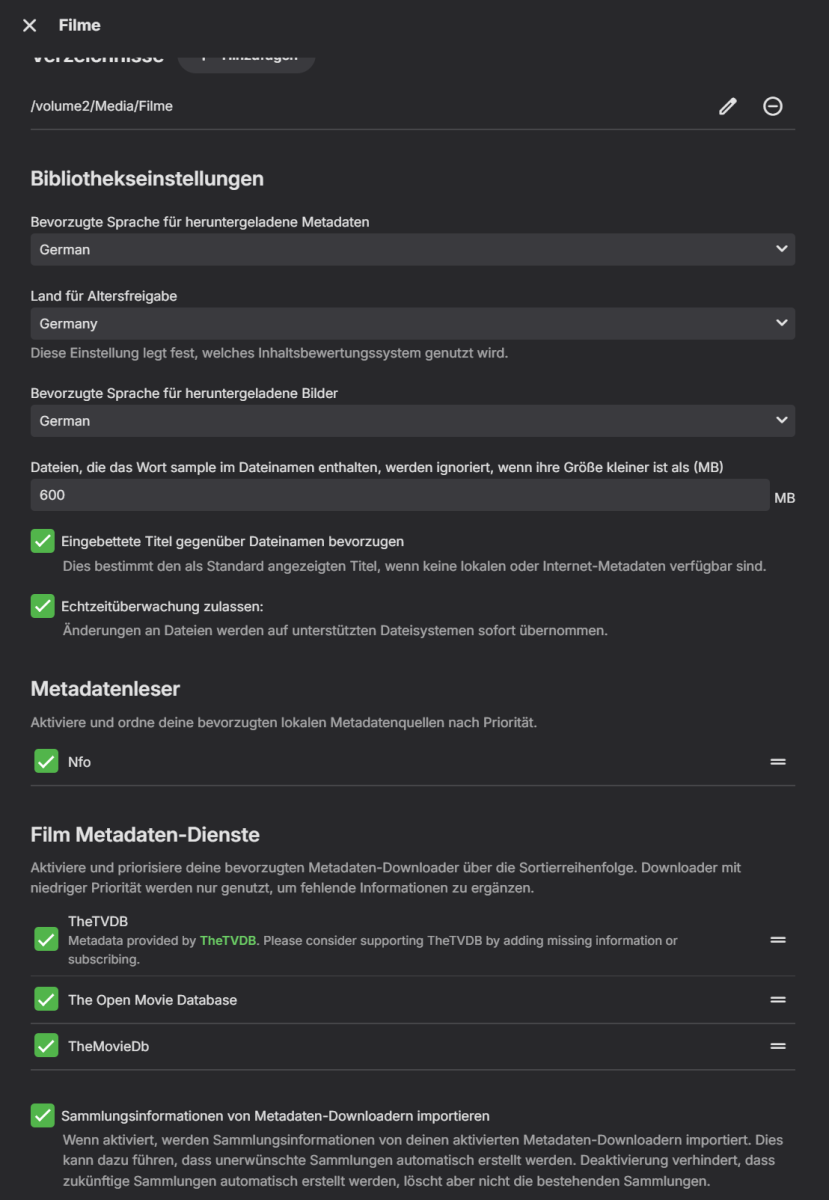The image size is (829, 1200).
Task: Close the Filme library dialog
Action: 30,25
